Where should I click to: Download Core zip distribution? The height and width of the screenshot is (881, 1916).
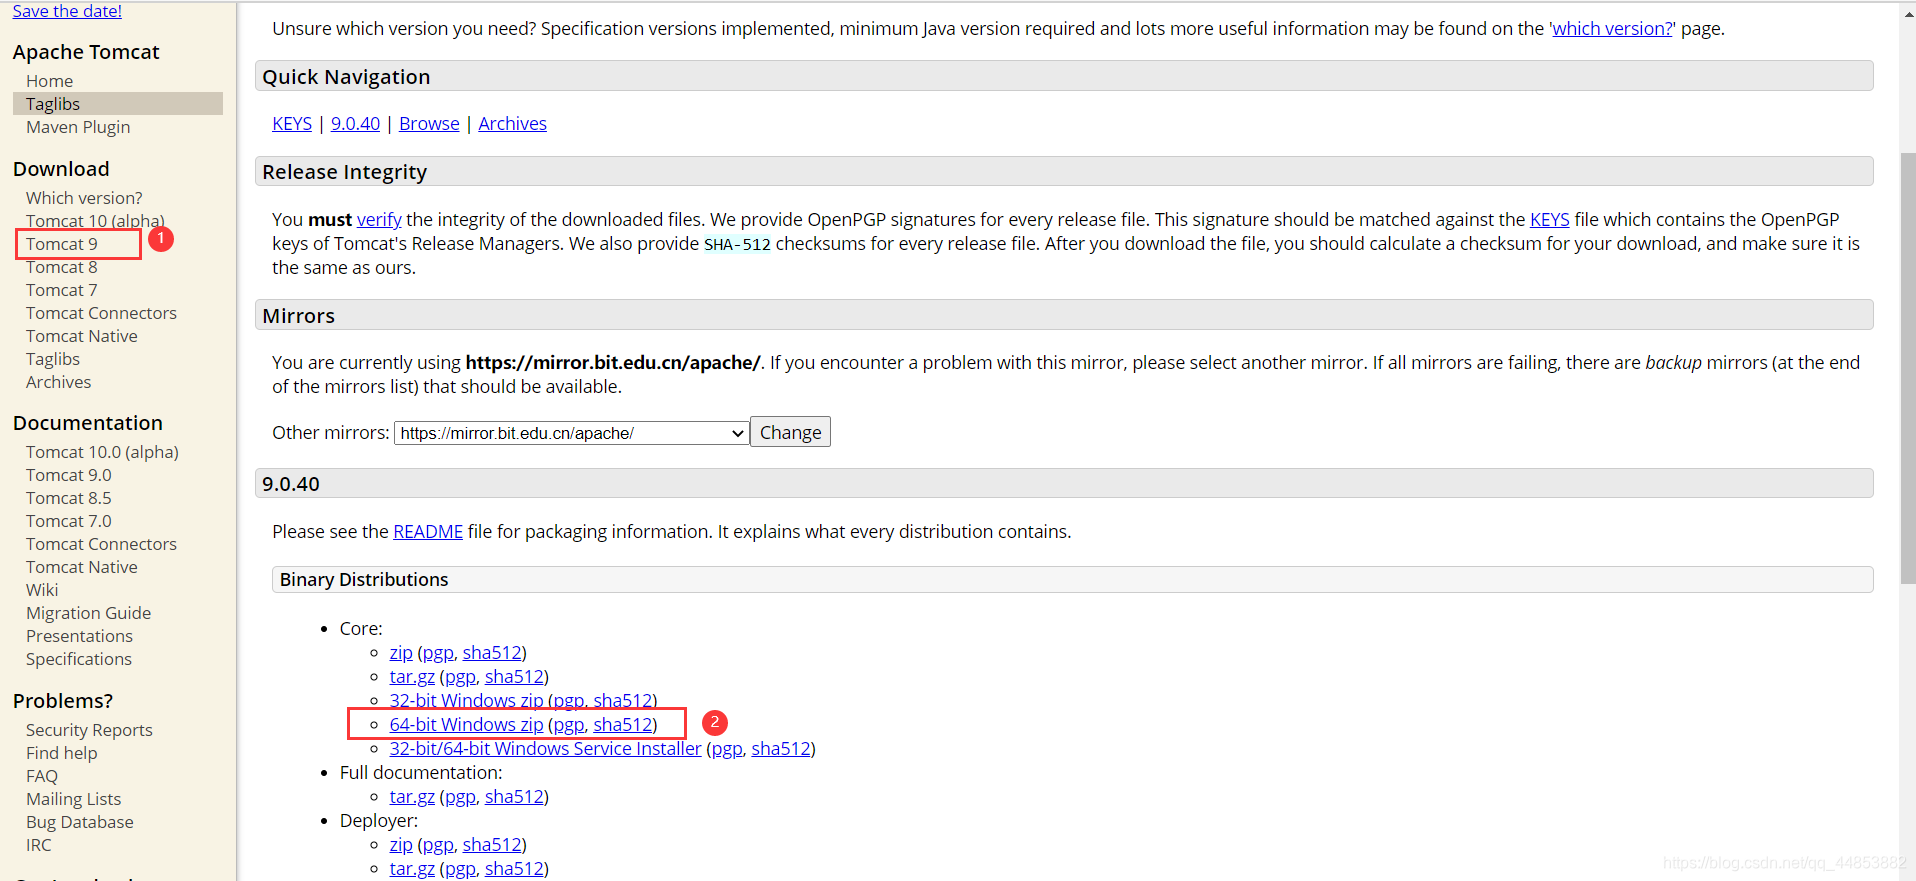401,653
